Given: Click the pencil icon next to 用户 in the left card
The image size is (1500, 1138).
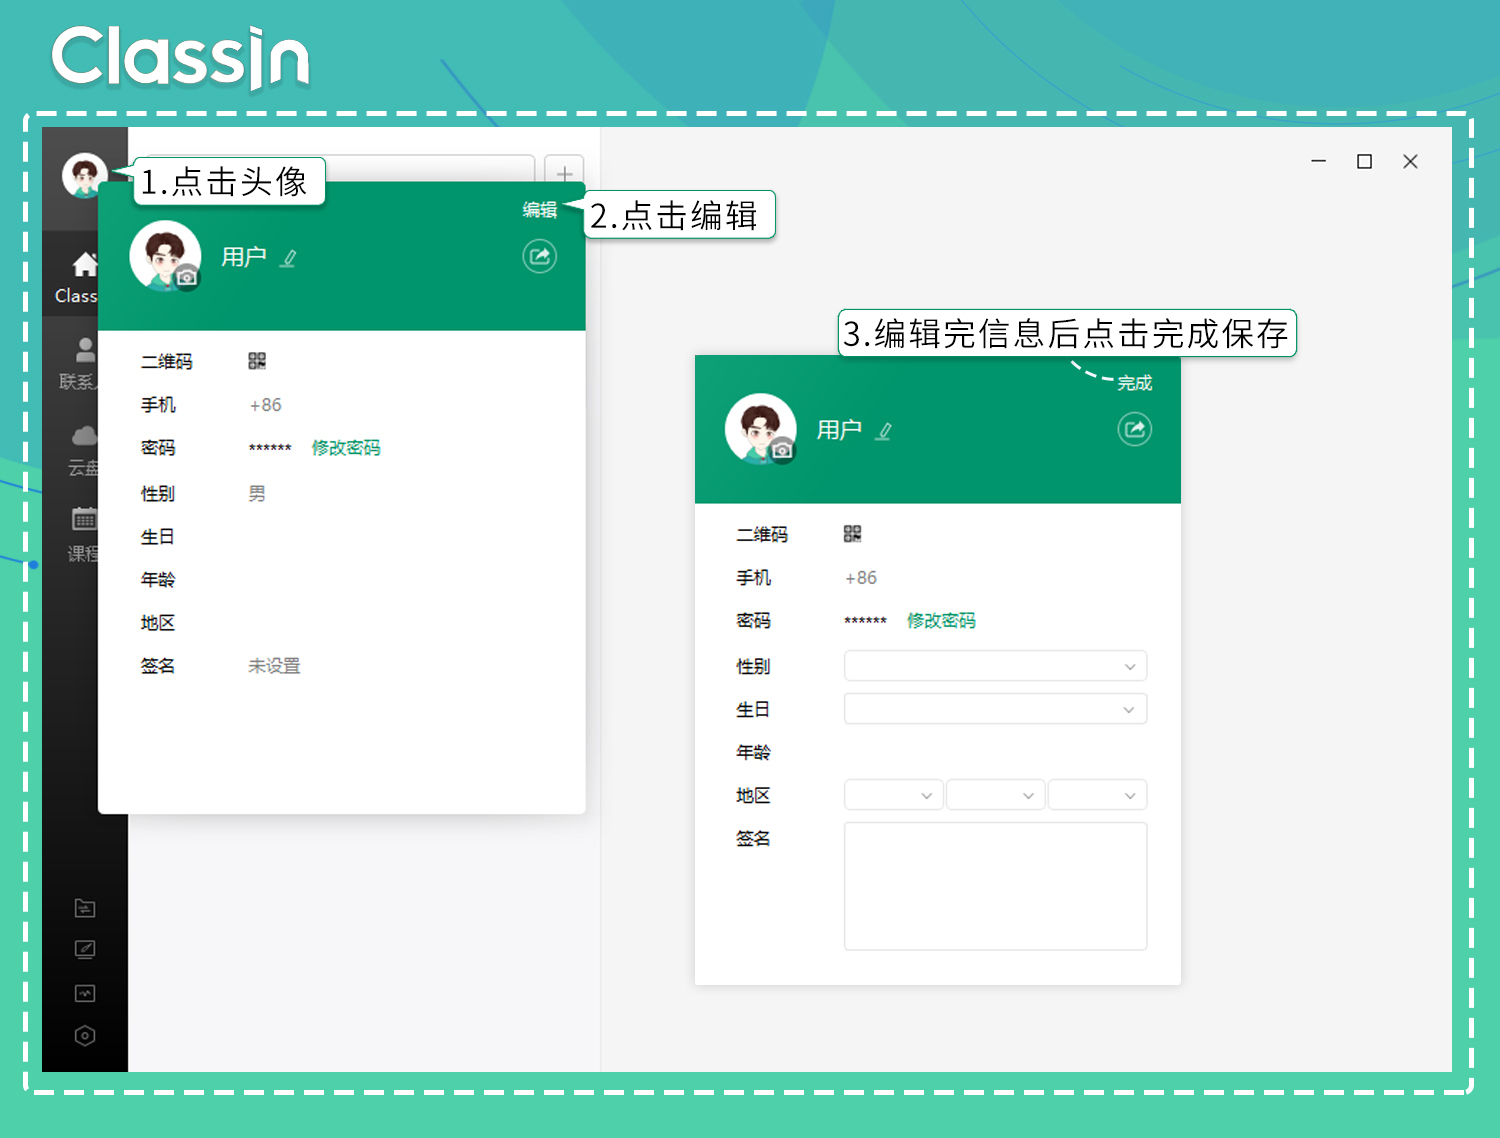Looking at the screenshot, I should point(288,258).
